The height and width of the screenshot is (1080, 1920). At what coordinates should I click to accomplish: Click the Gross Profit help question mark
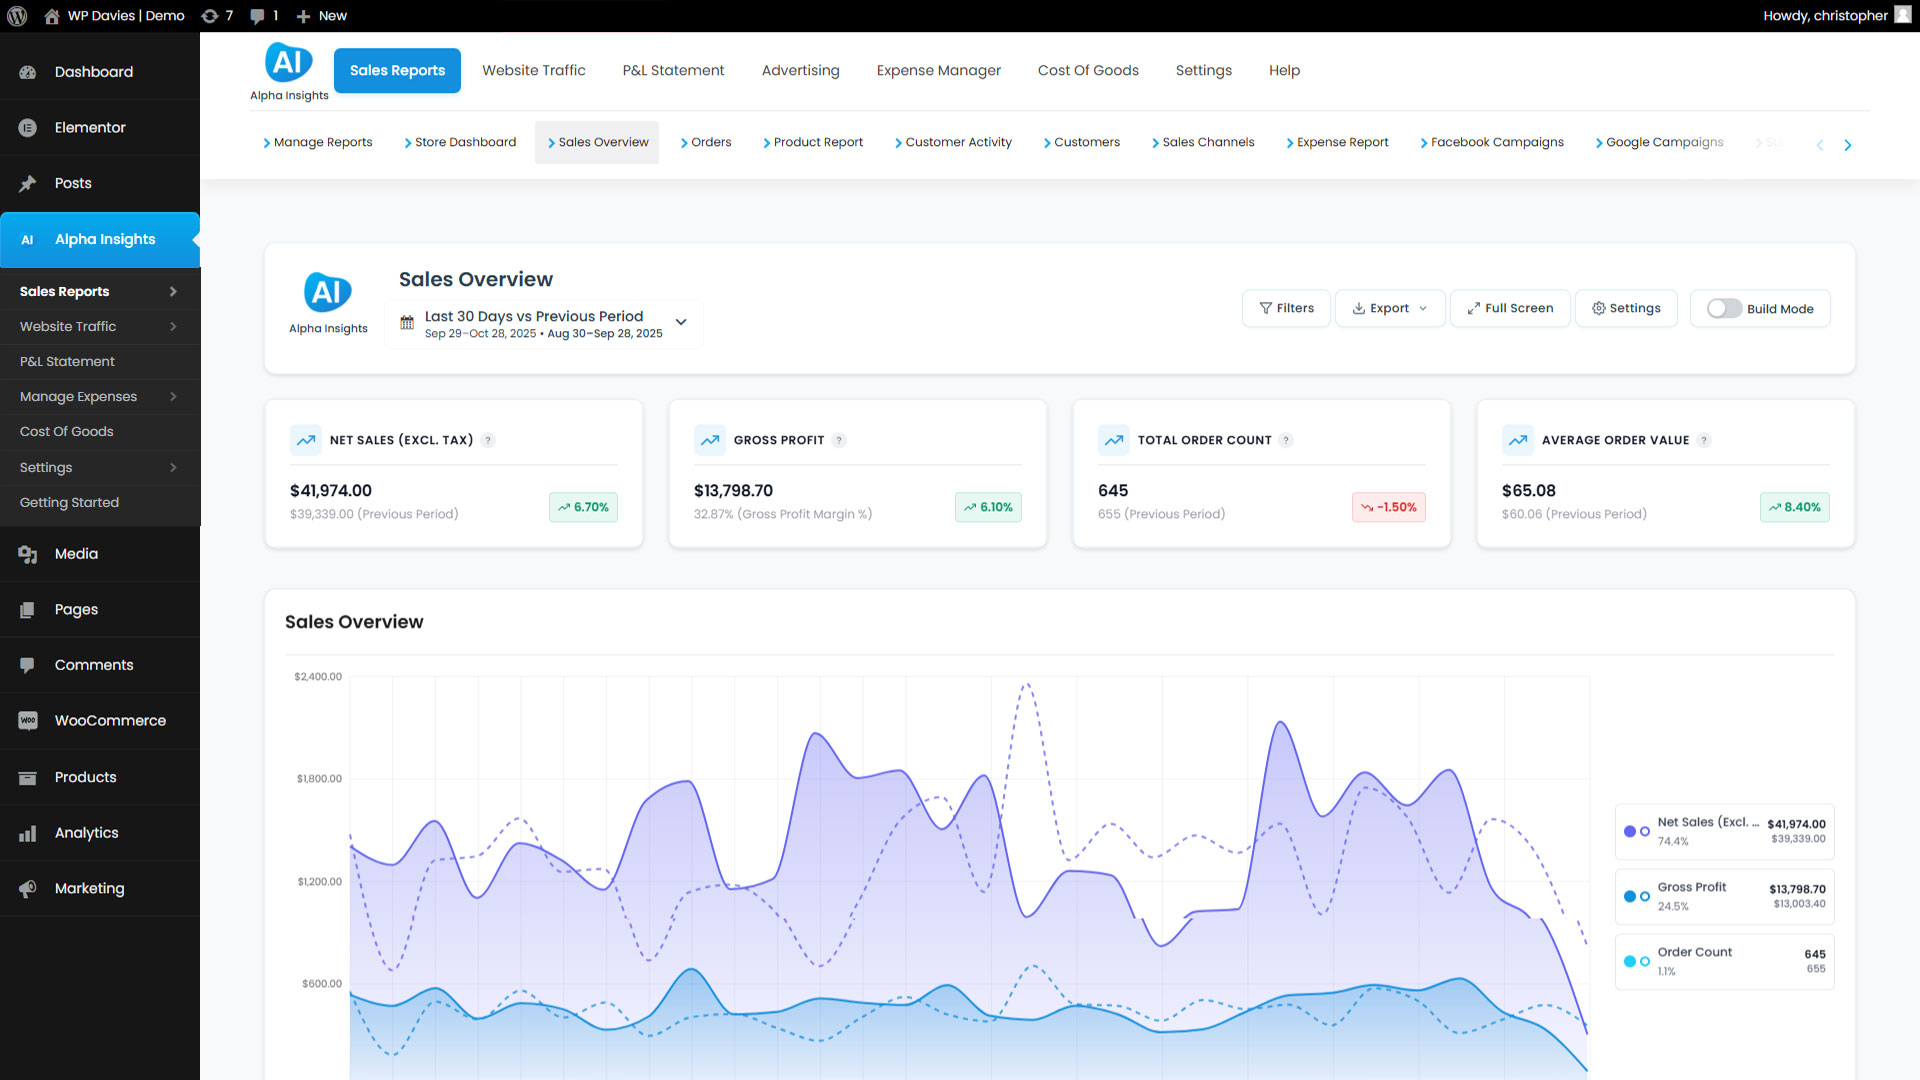[839, 440]
